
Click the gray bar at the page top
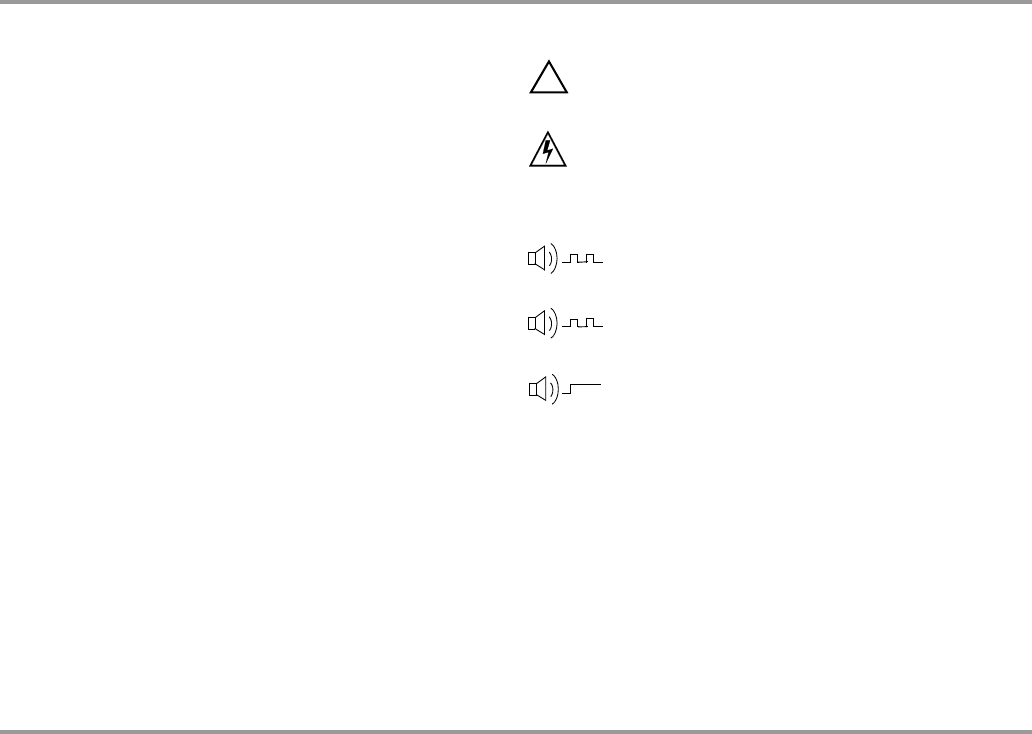coord(516,2)
